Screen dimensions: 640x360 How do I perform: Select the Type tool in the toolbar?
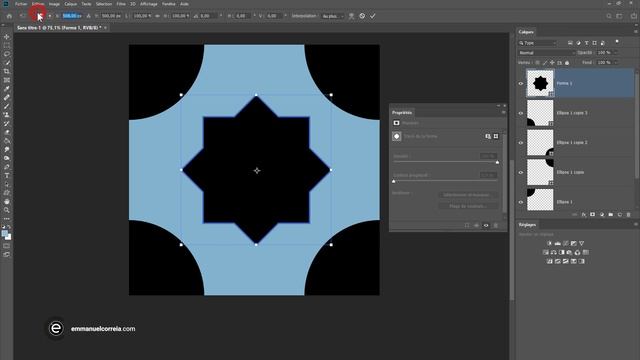[x=7, y=176]
